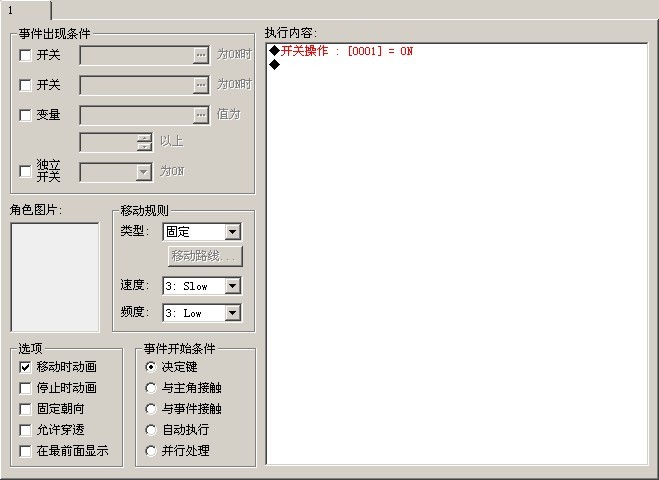This screenshot has height=480, width=659.
Task: Select the 自动执行 trigger radio button
Action: tap(150, 430)
